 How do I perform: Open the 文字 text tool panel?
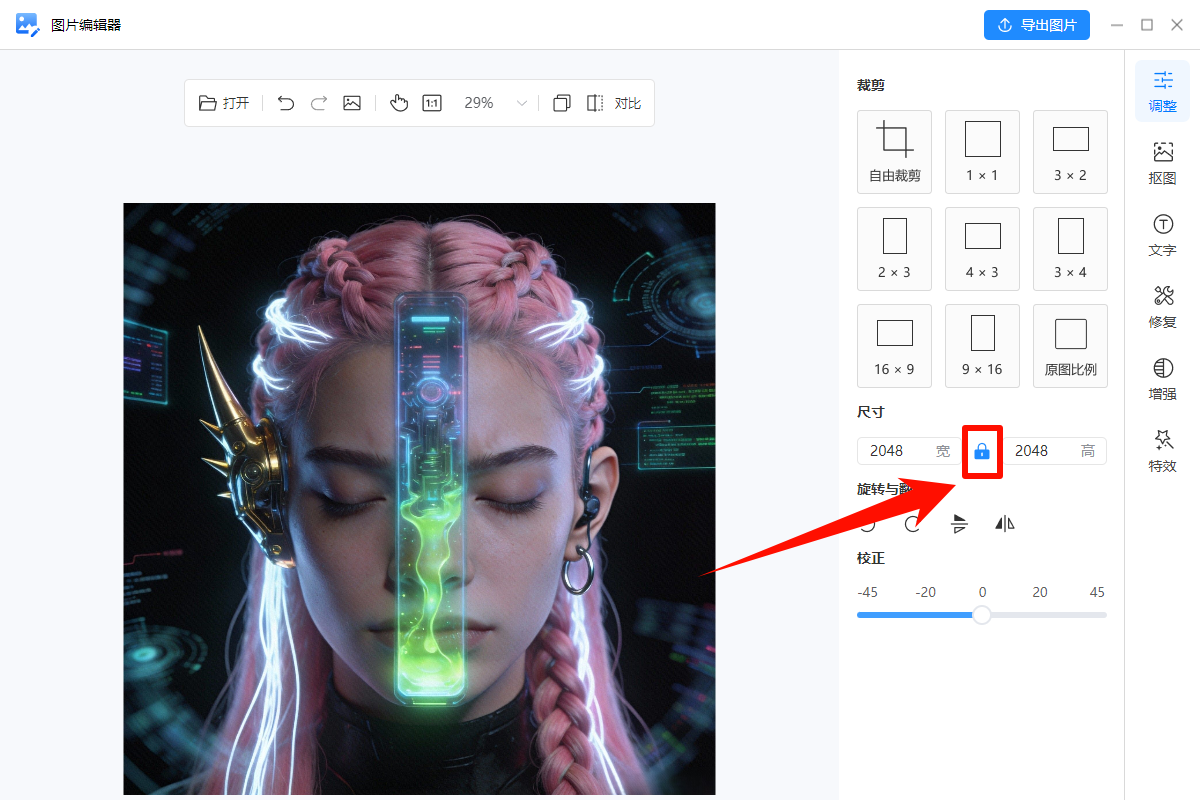pyautogui.click(x=1162, y=235)
